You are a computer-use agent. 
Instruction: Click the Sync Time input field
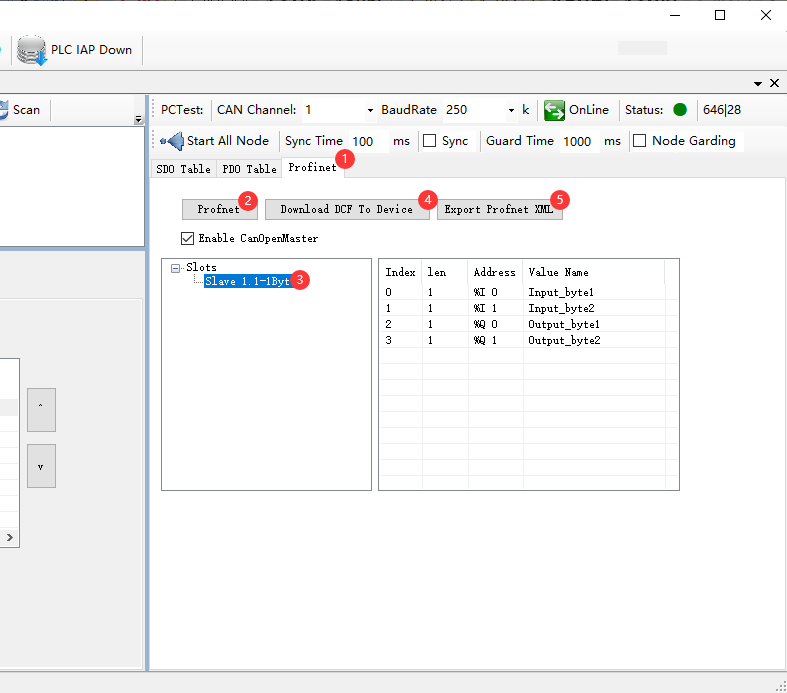click(366, 142)
